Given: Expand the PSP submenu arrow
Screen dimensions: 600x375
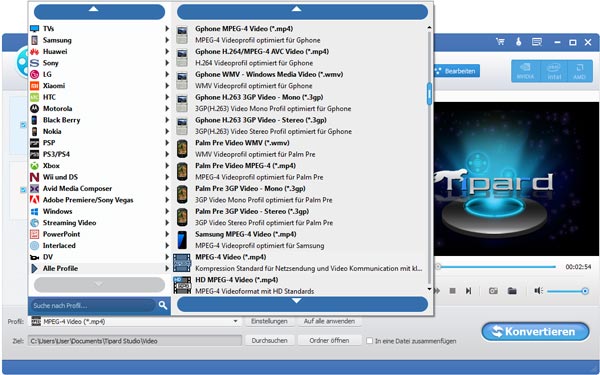Looking at the screenshot, I should pos(167,143).
